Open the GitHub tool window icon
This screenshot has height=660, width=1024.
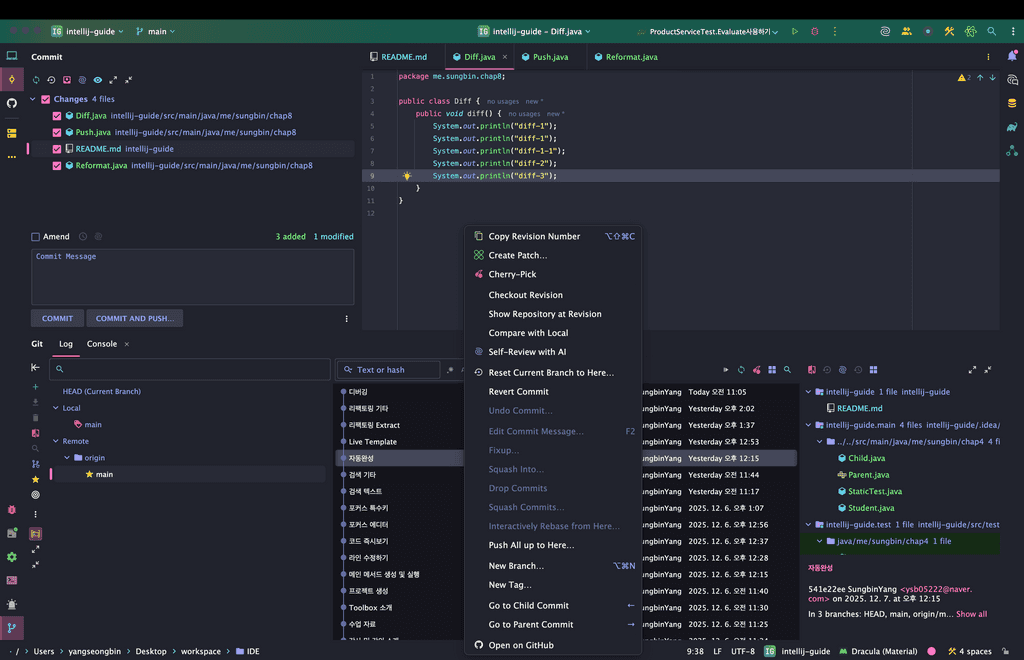pyautogui.click(x=12, y=103)
